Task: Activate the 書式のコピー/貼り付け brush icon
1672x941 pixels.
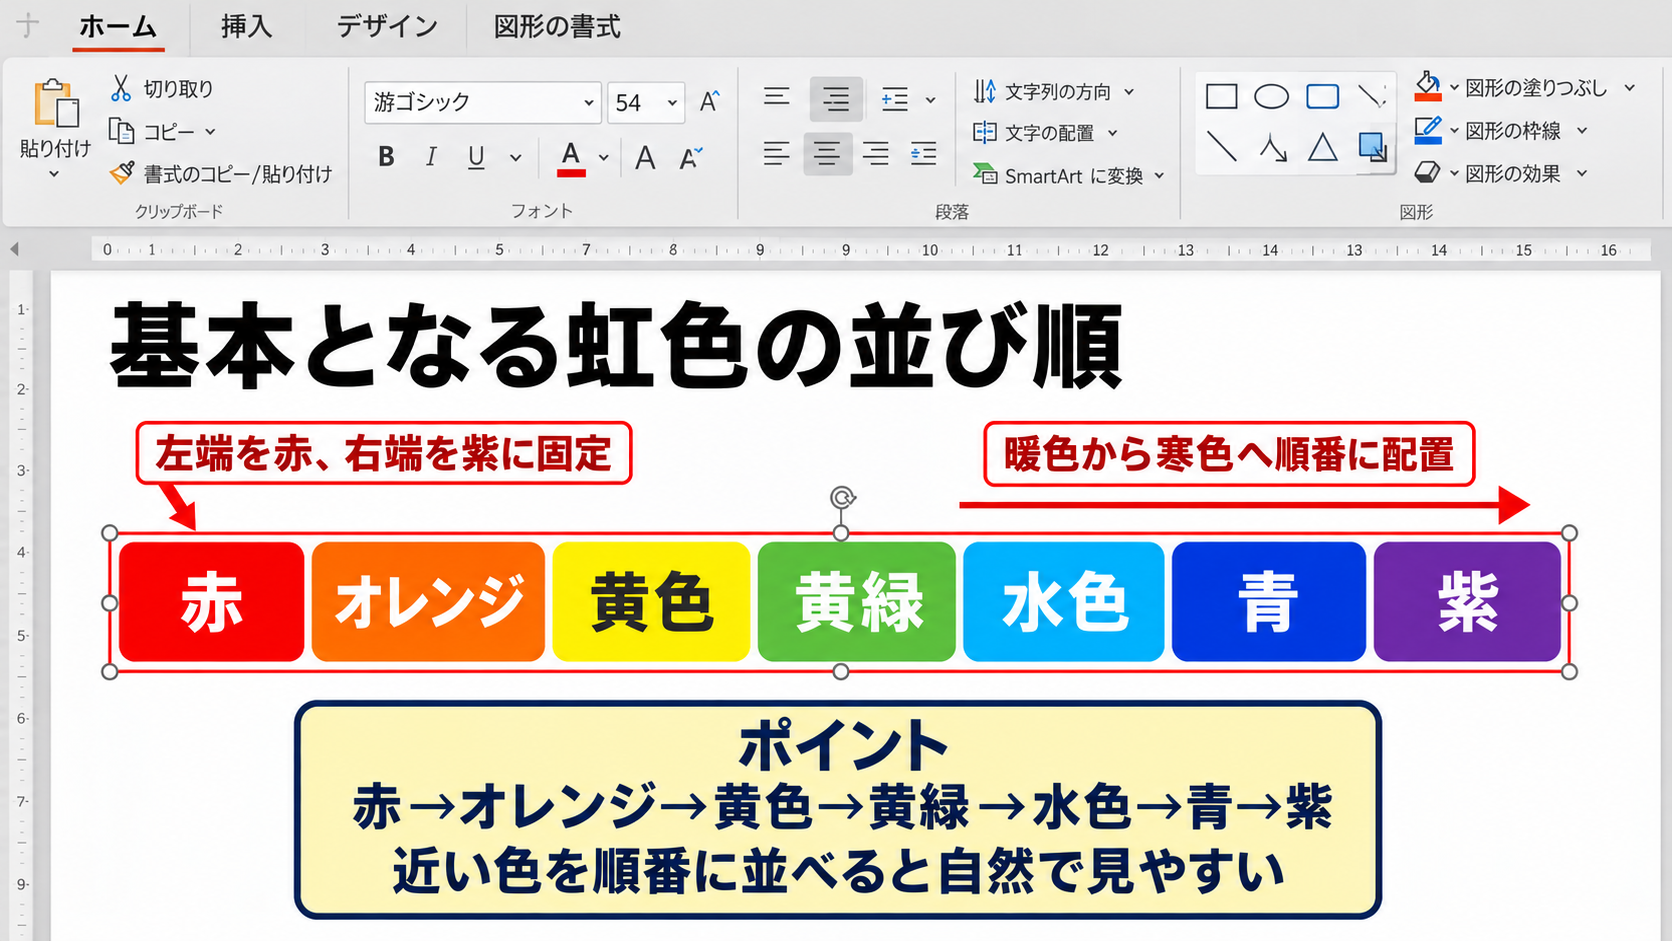Action: coord(122,173)
